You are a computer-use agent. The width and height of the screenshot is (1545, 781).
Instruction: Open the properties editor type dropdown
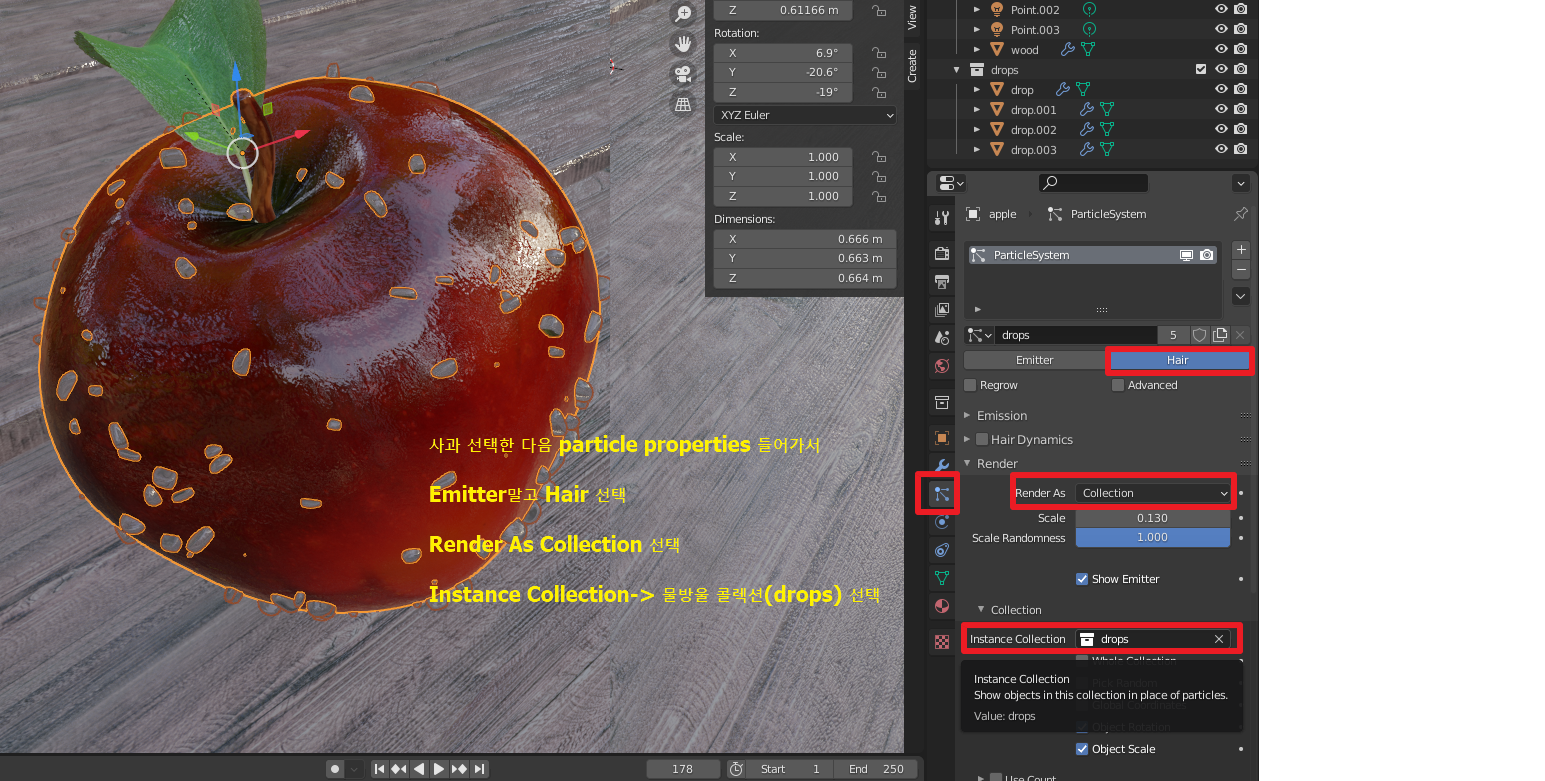coord(951,183)
